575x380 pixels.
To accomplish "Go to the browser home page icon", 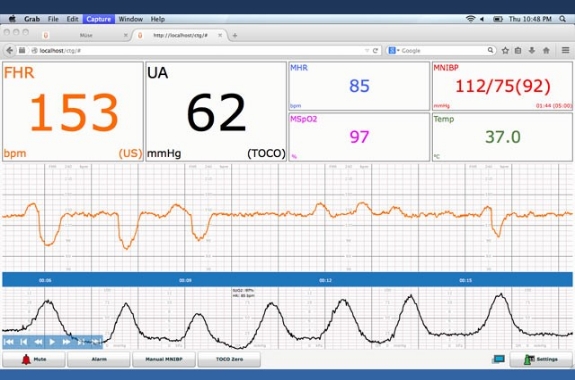I will (546, 51).
